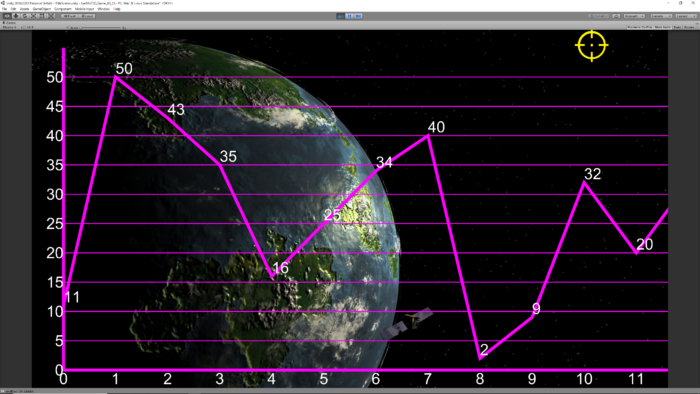Open the GameObject menu
This screenshot has width=700, height=394.
click(x=42, y=9)
